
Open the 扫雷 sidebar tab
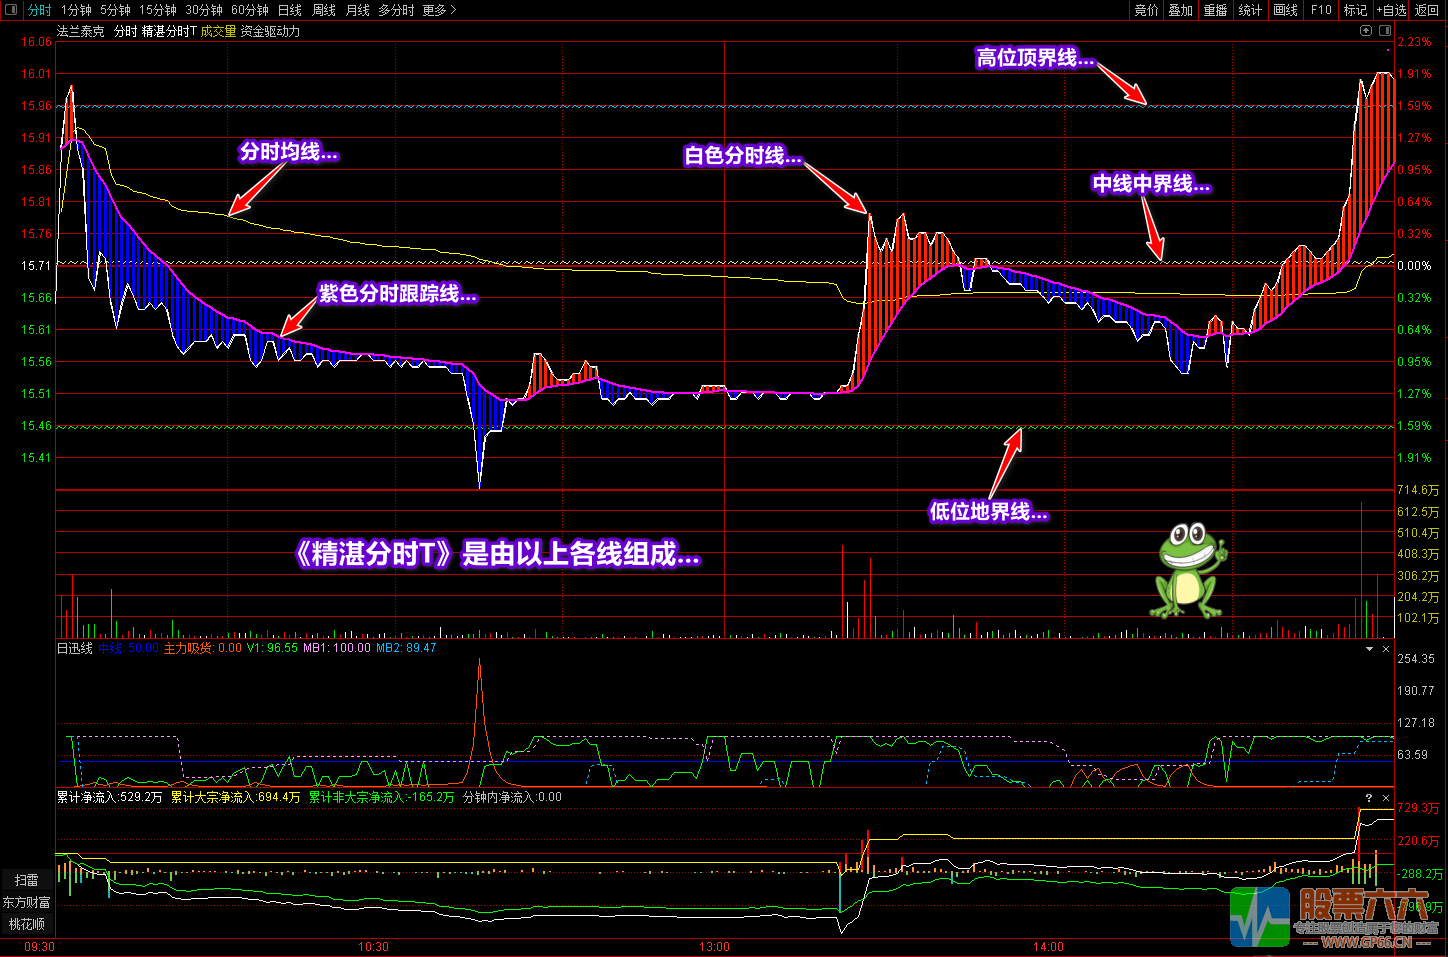click(27, 880)
